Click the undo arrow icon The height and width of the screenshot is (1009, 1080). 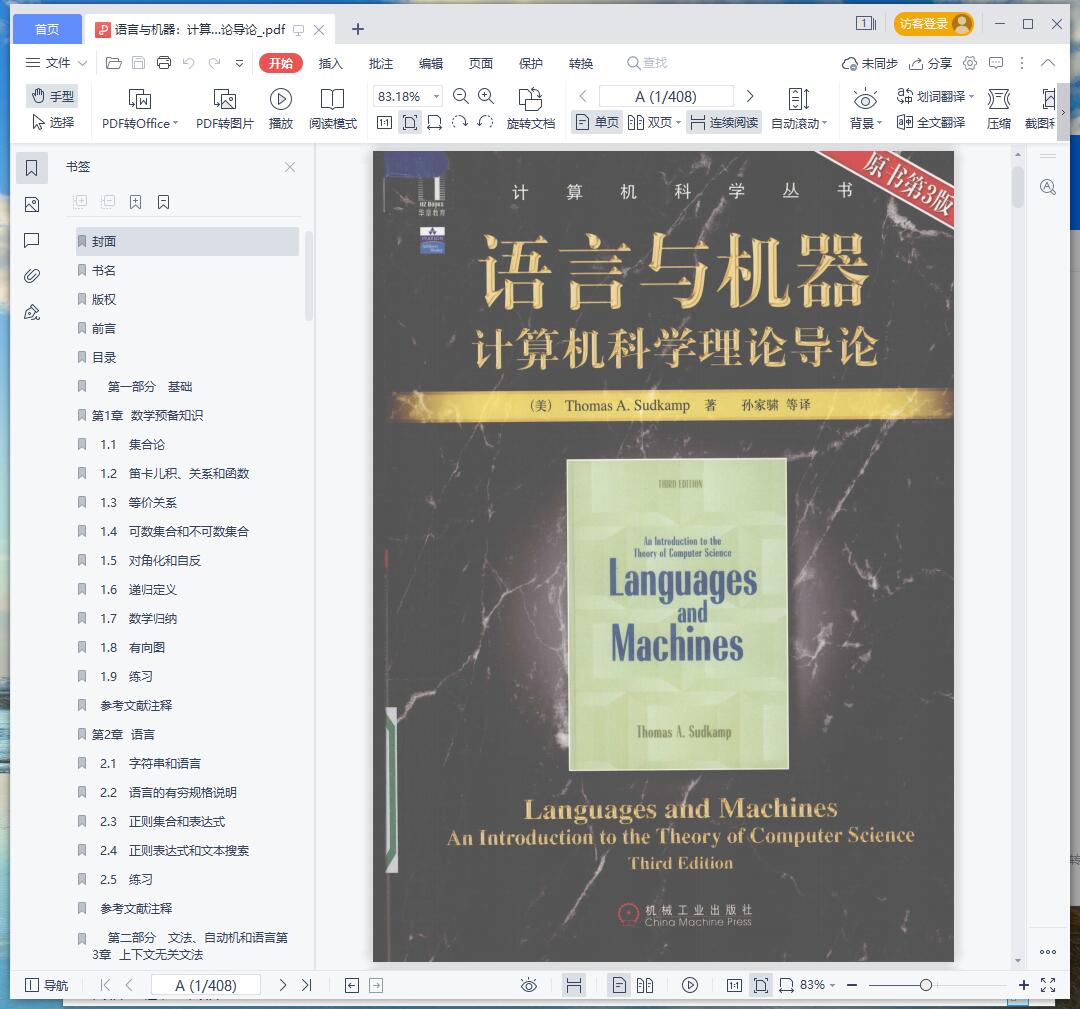[189, 63]
